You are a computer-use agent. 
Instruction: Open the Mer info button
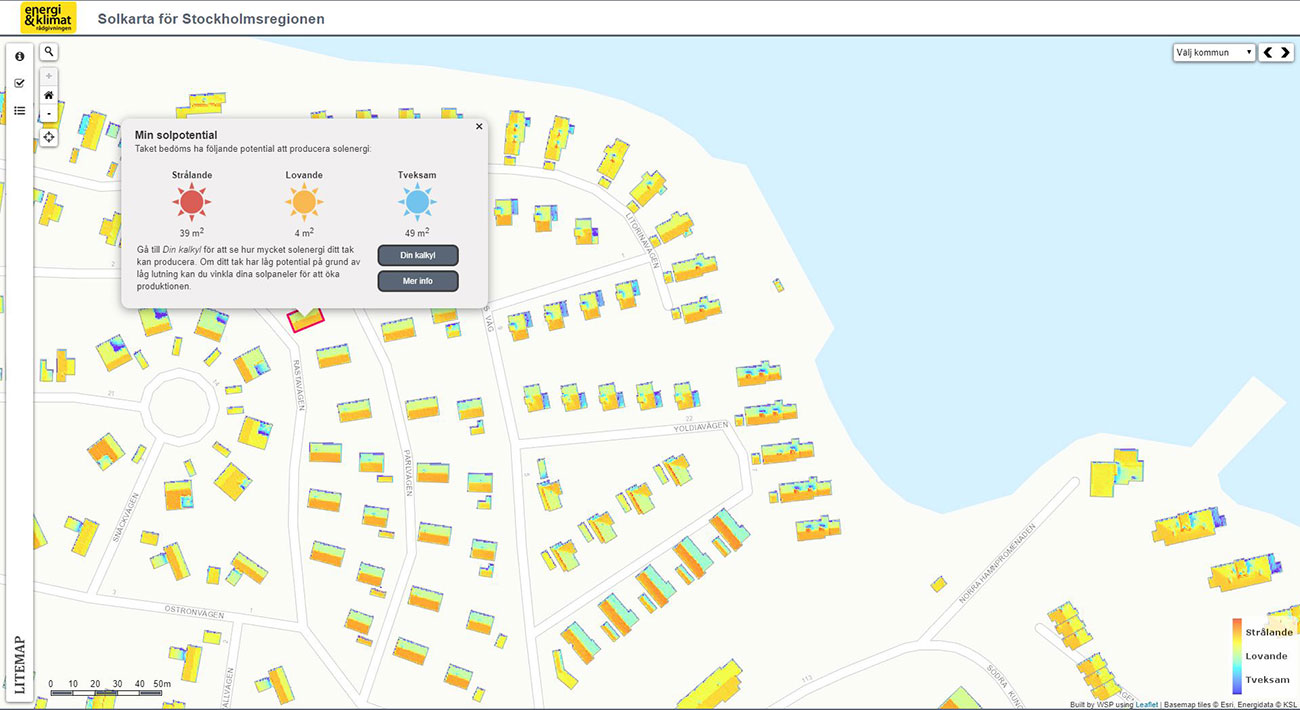(x=418, y=281)
